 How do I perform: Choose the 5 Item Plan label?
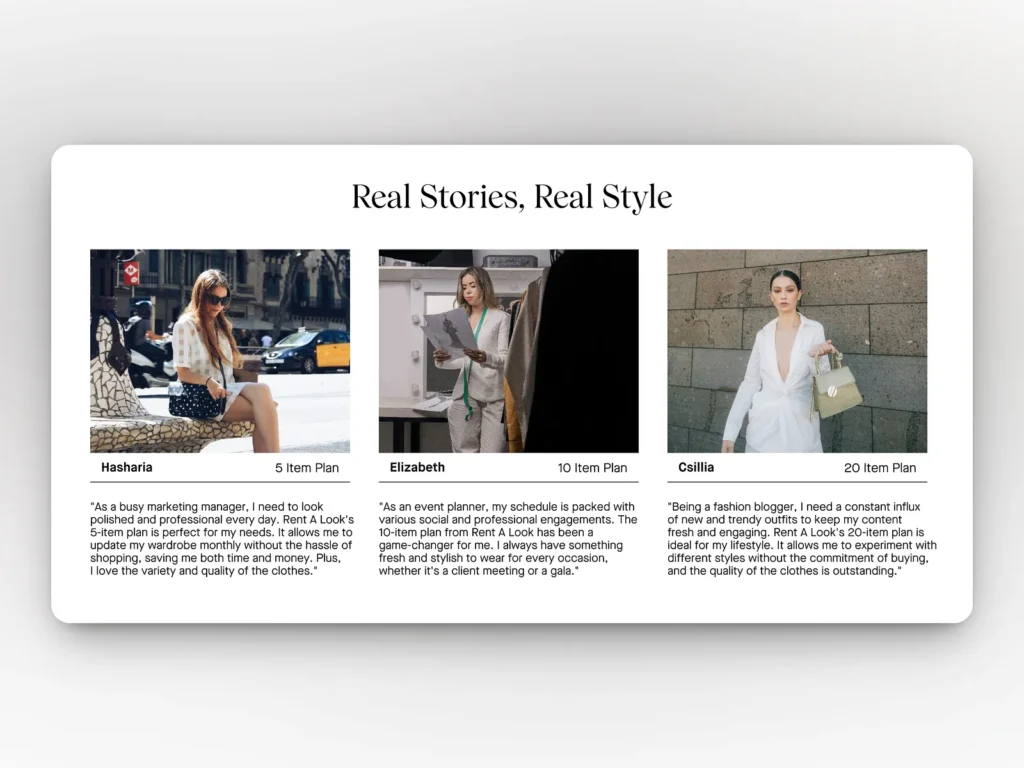(x=307, y=468)
